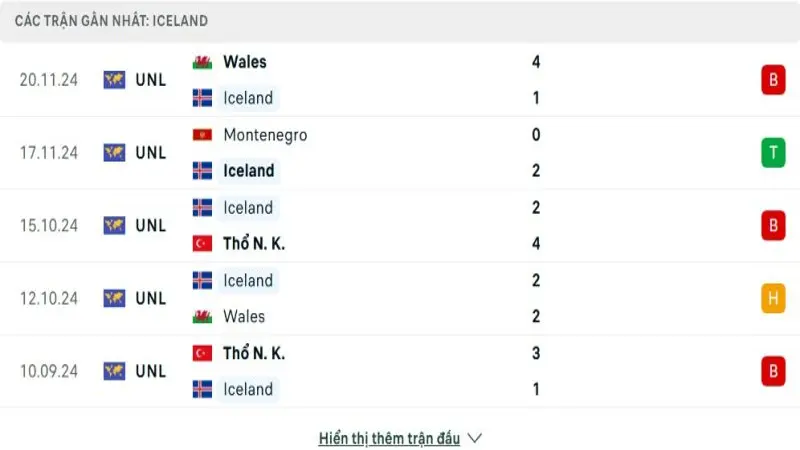800x450 pixels.
Task: Click UNL competition icon for 17.11.24
Action: [x=114, y=152]
